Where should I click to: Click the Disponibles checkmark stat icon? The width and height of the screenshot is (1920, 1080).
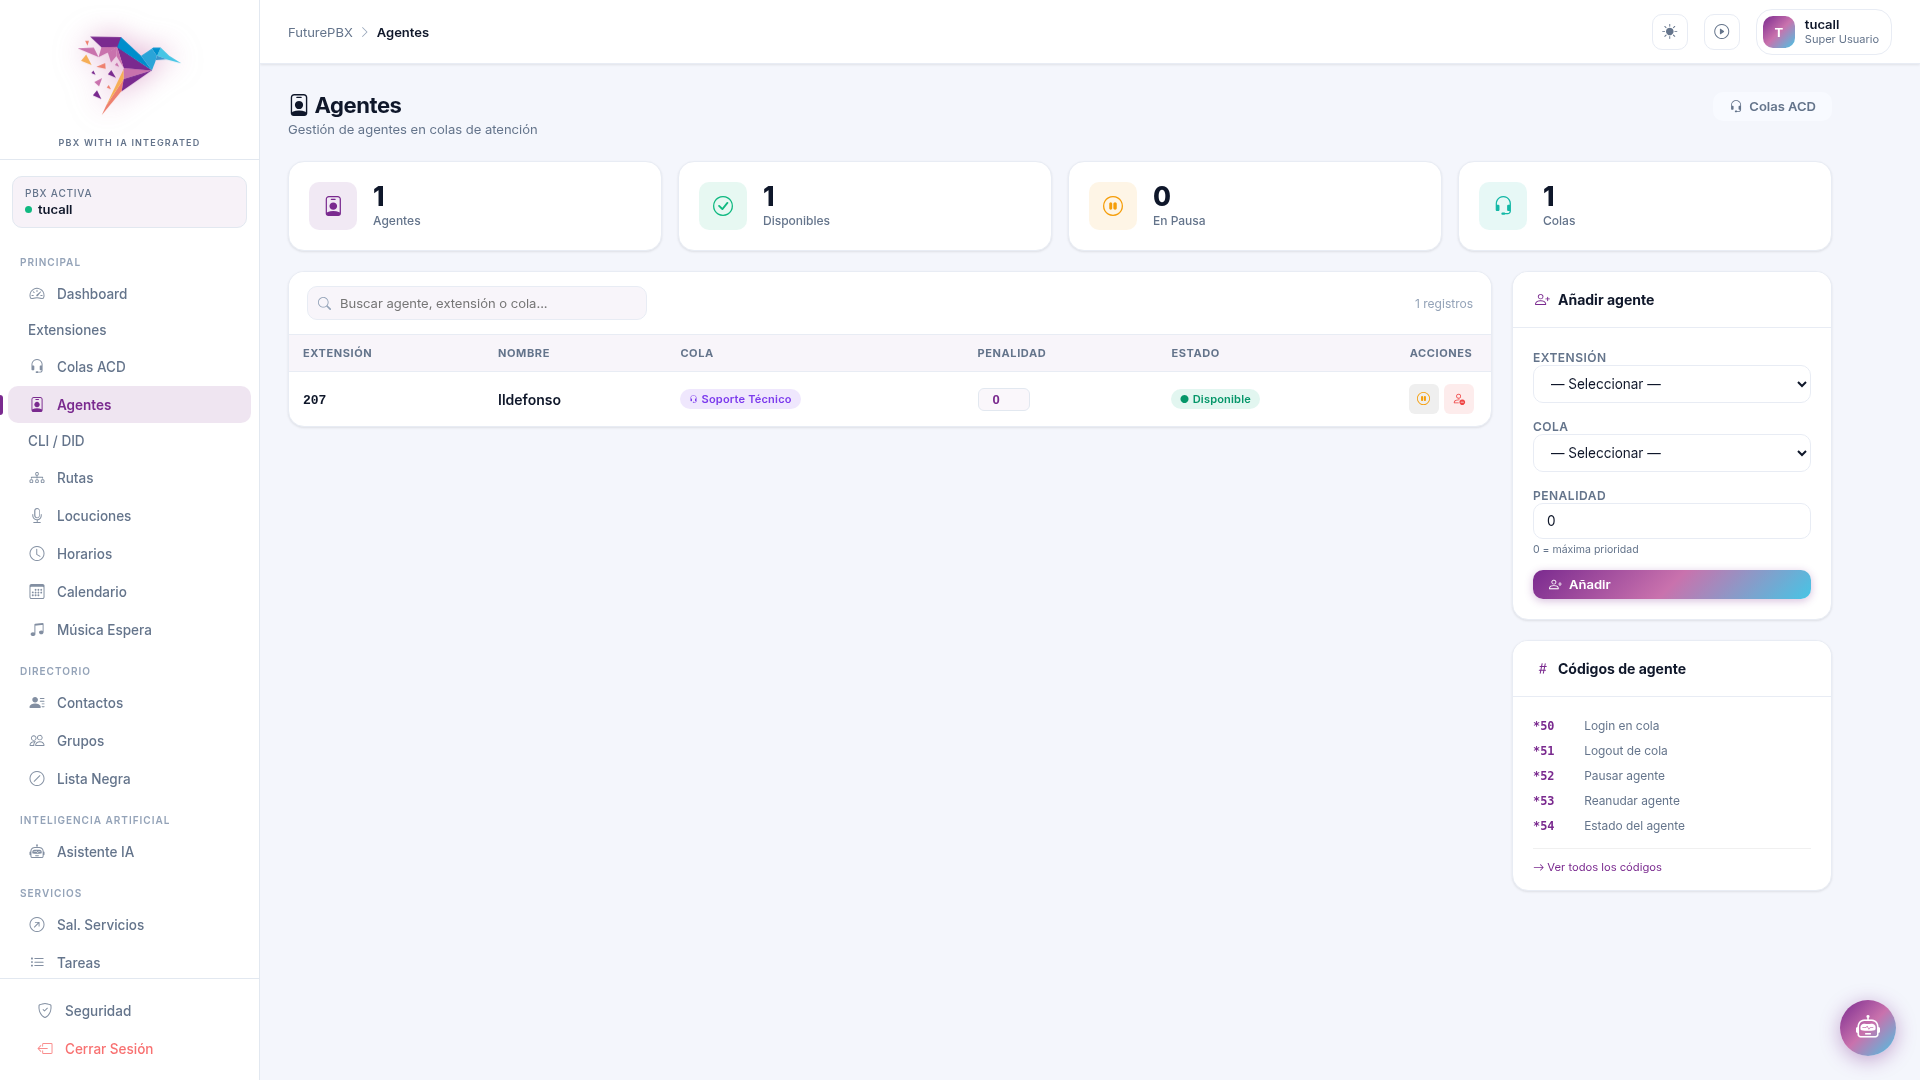(723, 206)
